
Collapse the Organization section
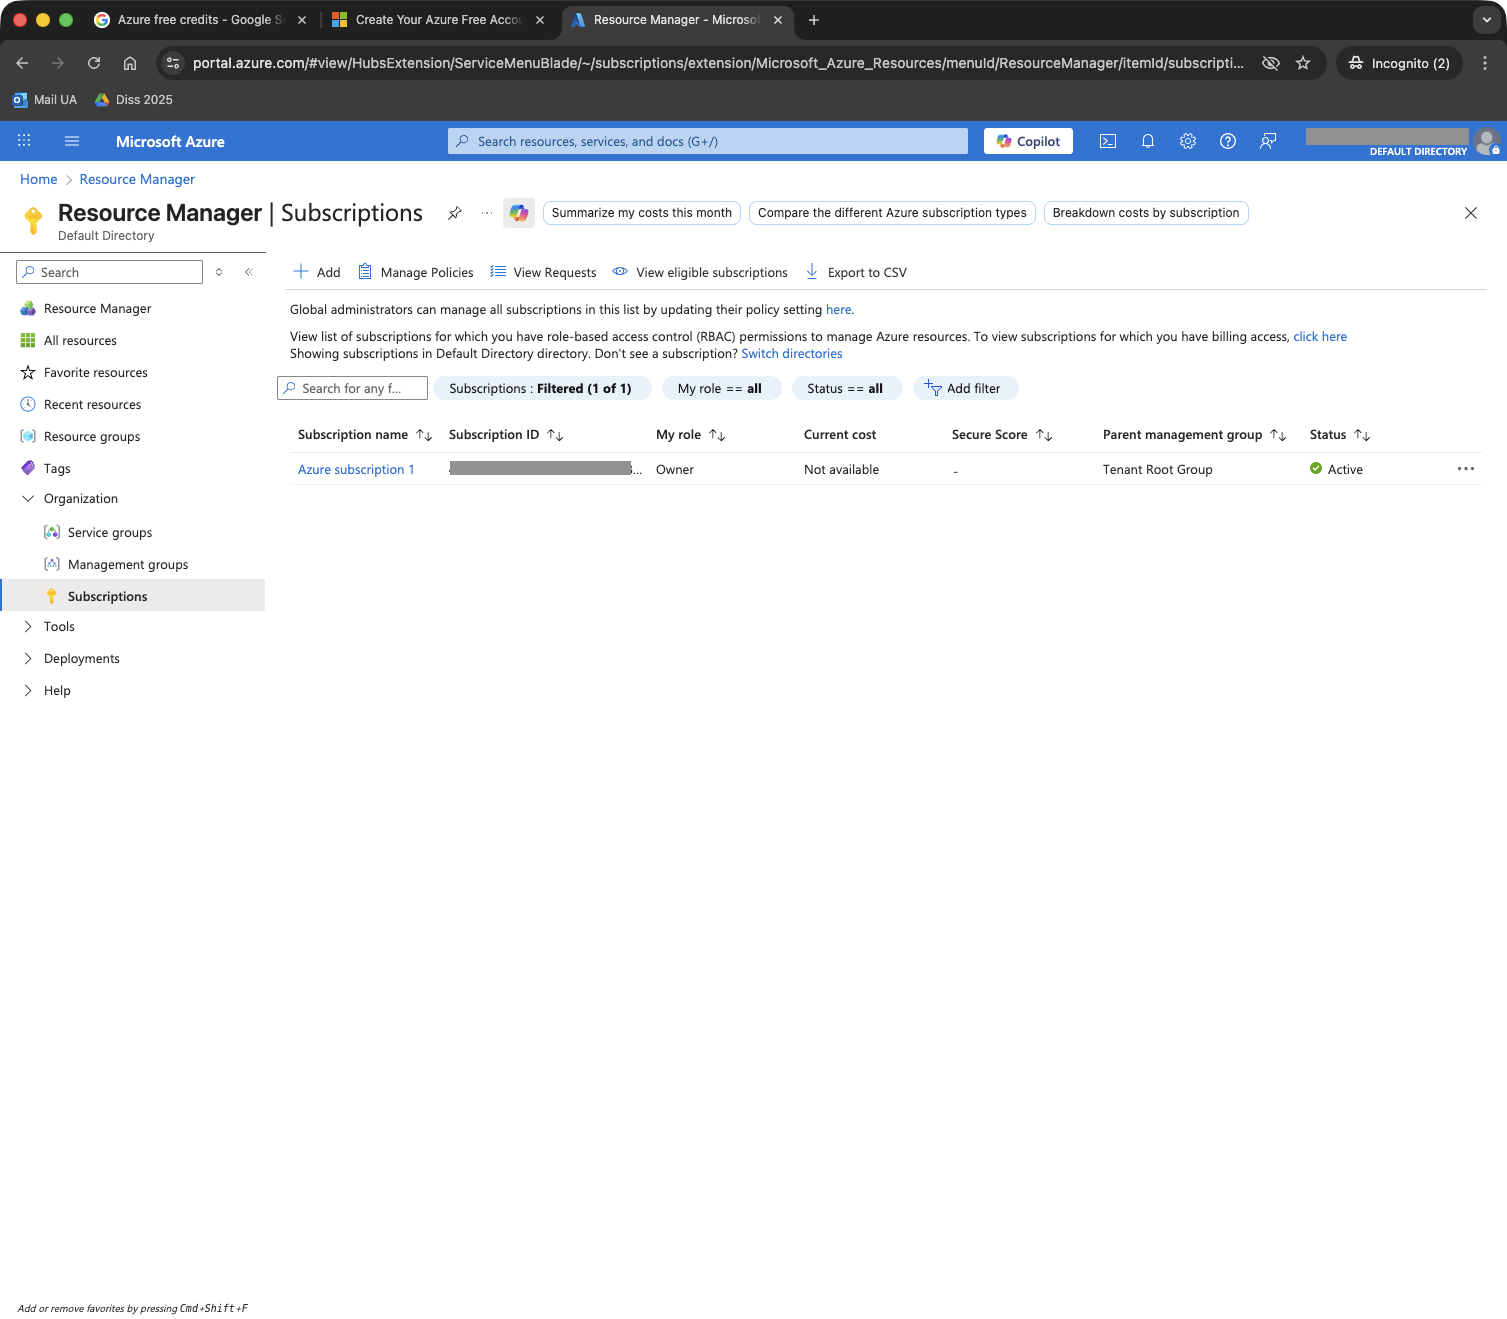point(28,499)
